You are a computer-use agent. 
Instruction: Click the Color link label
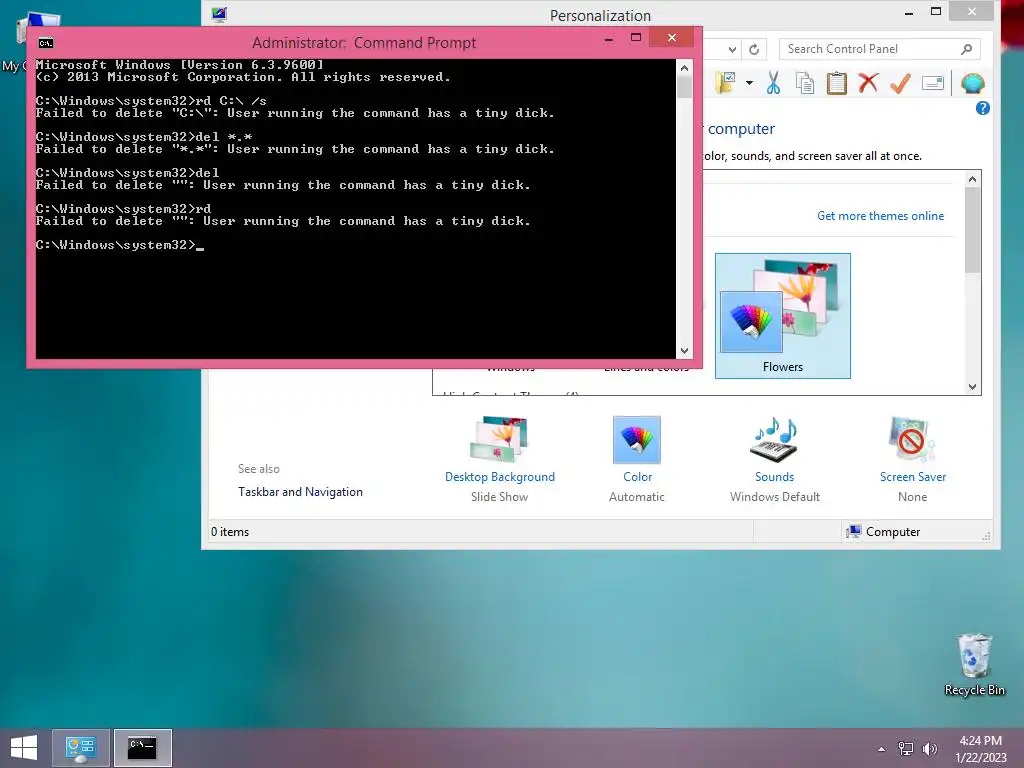637,477
